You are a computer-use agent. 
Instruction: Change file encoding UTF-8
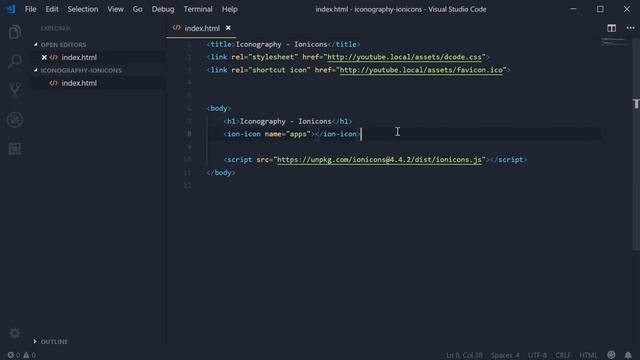coord(537,355)
